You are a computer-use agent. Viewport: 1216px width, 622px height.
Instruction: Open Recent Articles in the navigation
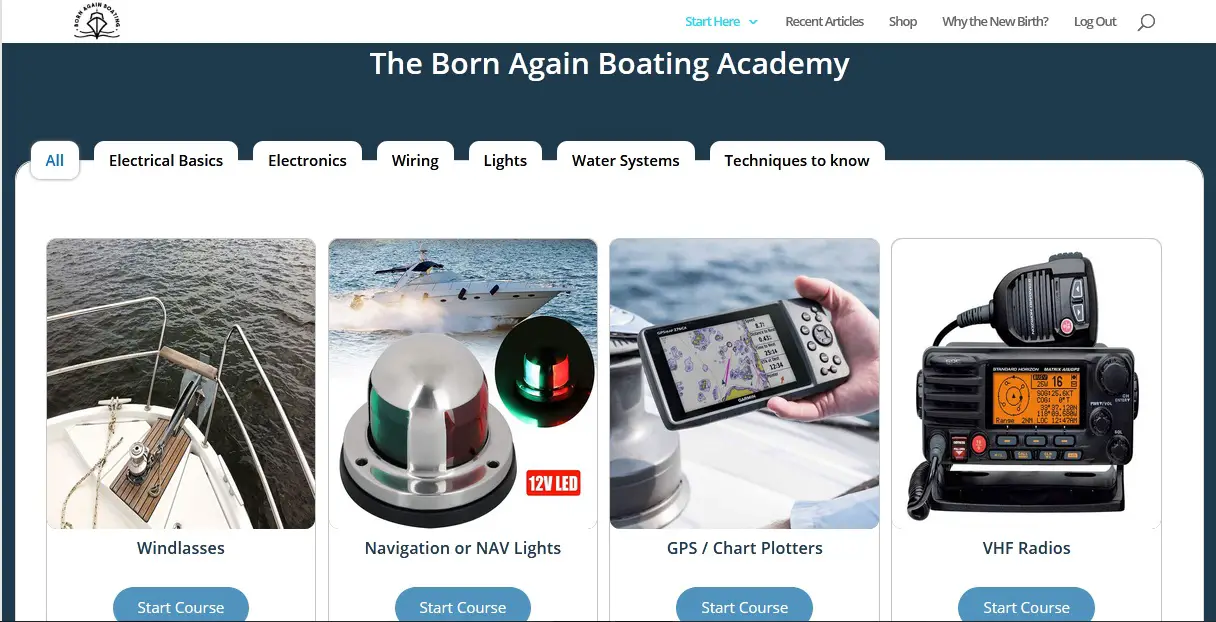point(824,22)
